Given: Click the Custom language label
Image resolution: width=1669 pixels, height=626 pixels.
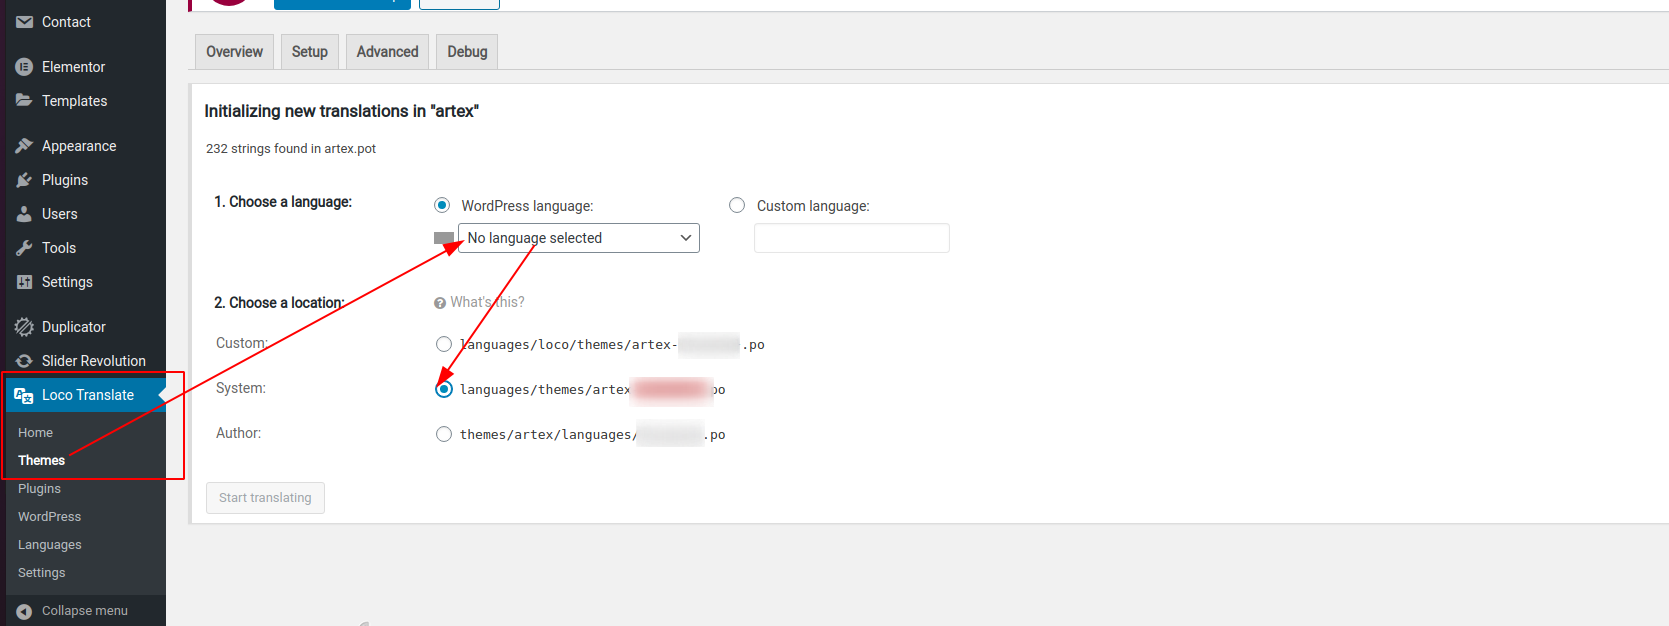Looking at the screenshot, I should (x=813, y=206).
